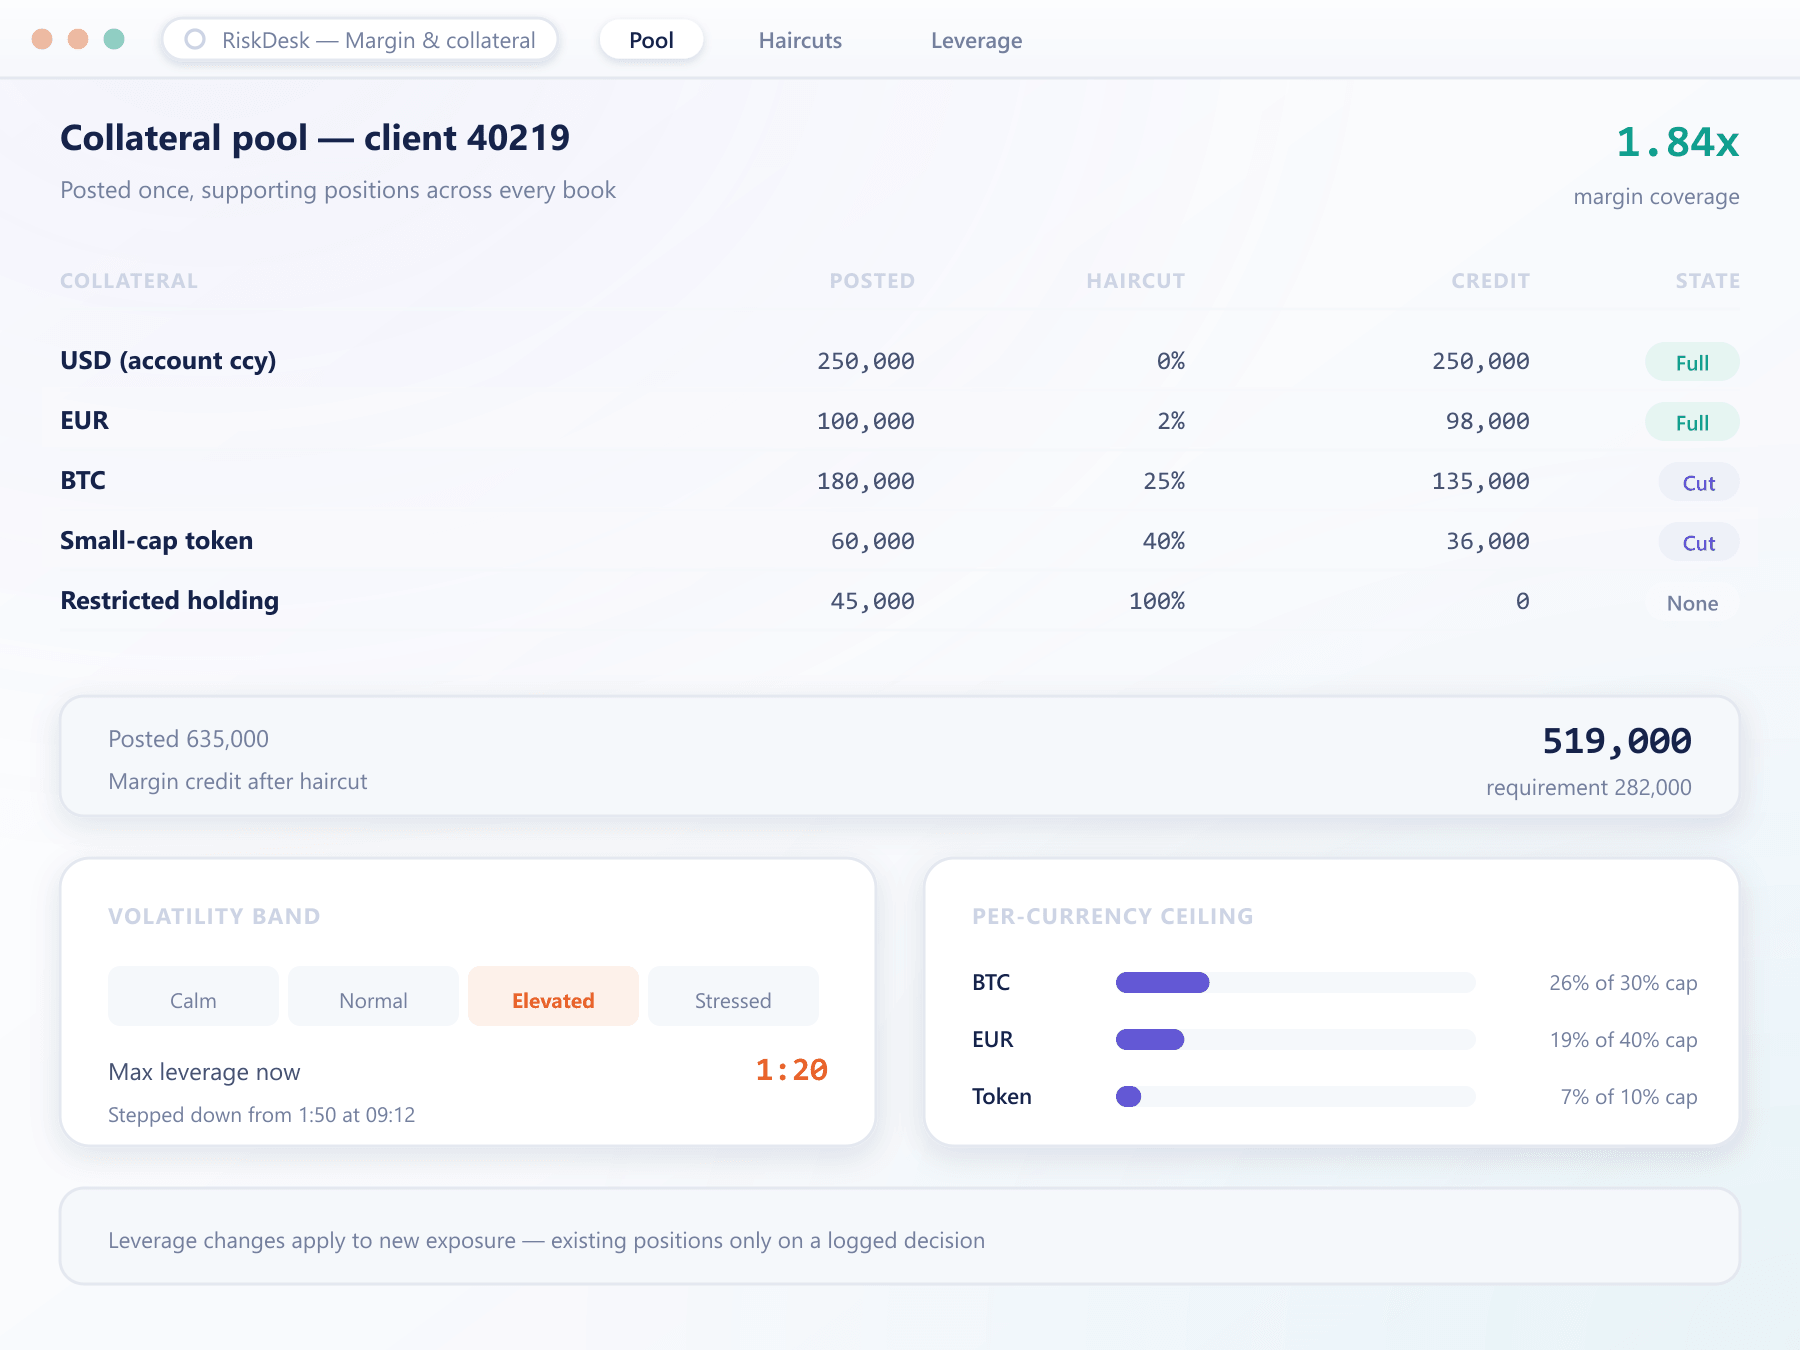Click the CREDIT column header
The width and height of the screenshot is (1800, 1350).
pos(1490,281)
